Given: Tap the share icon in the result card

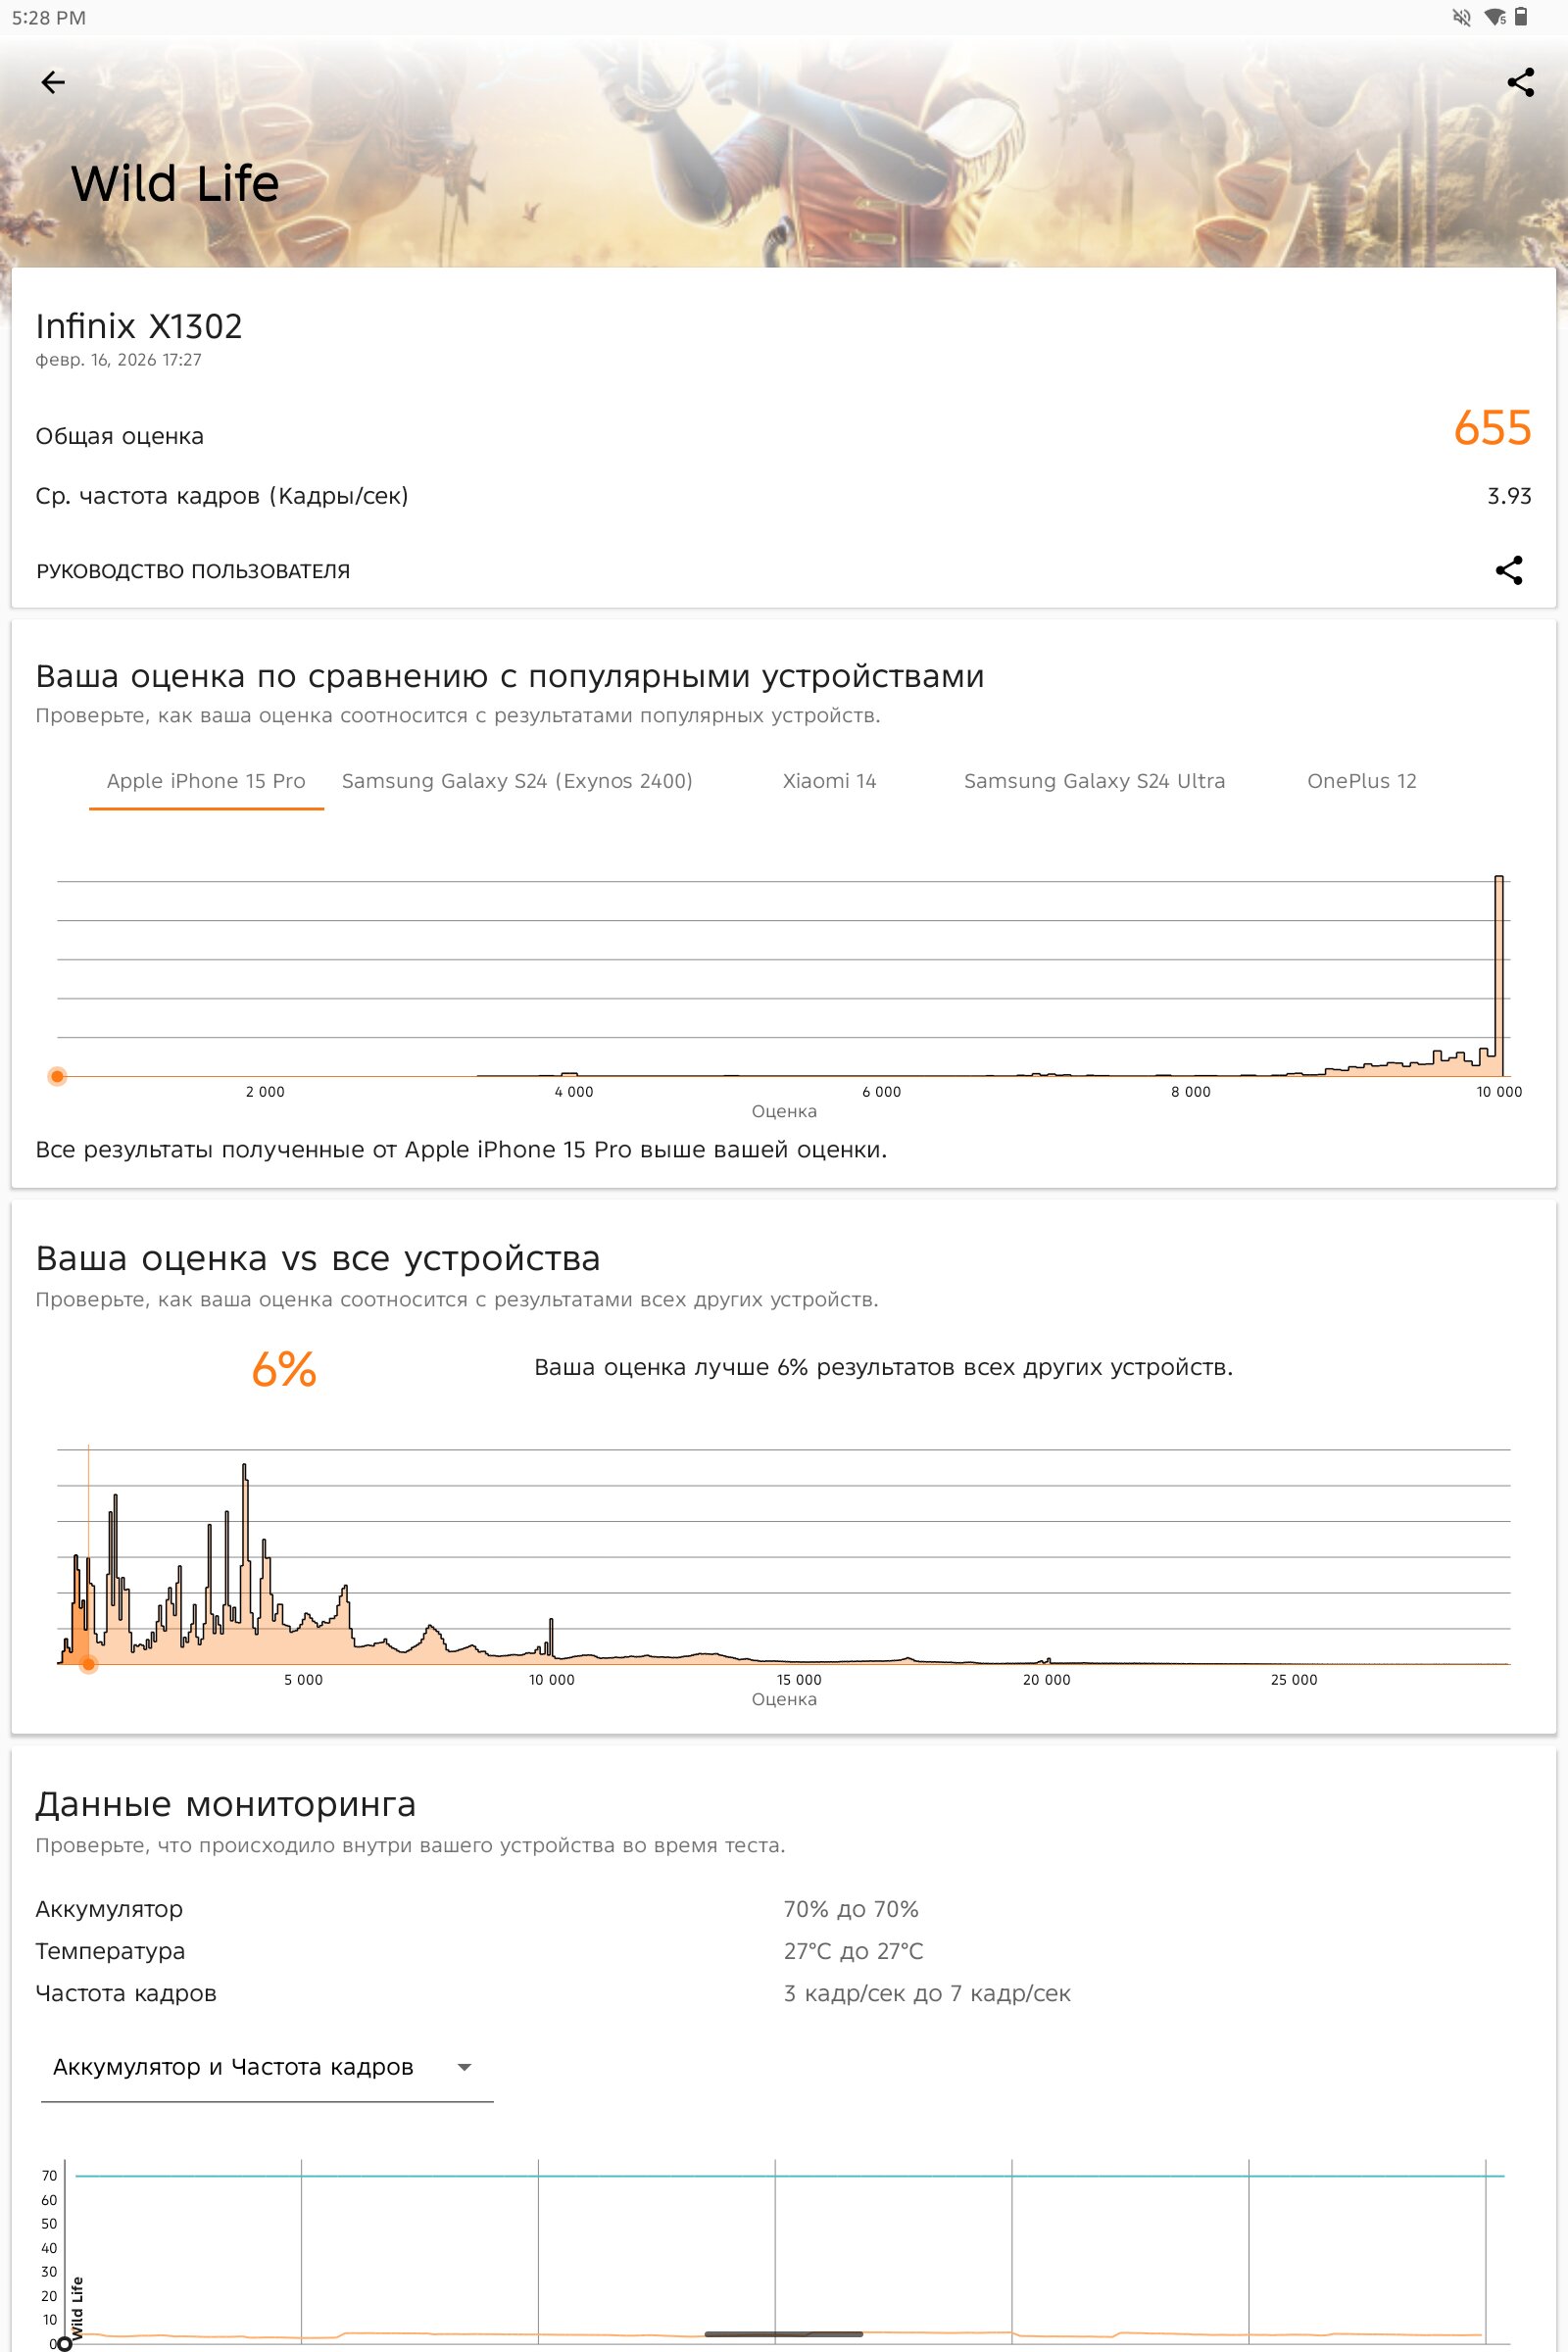Looking at the screenshot, I should 1508,570.
